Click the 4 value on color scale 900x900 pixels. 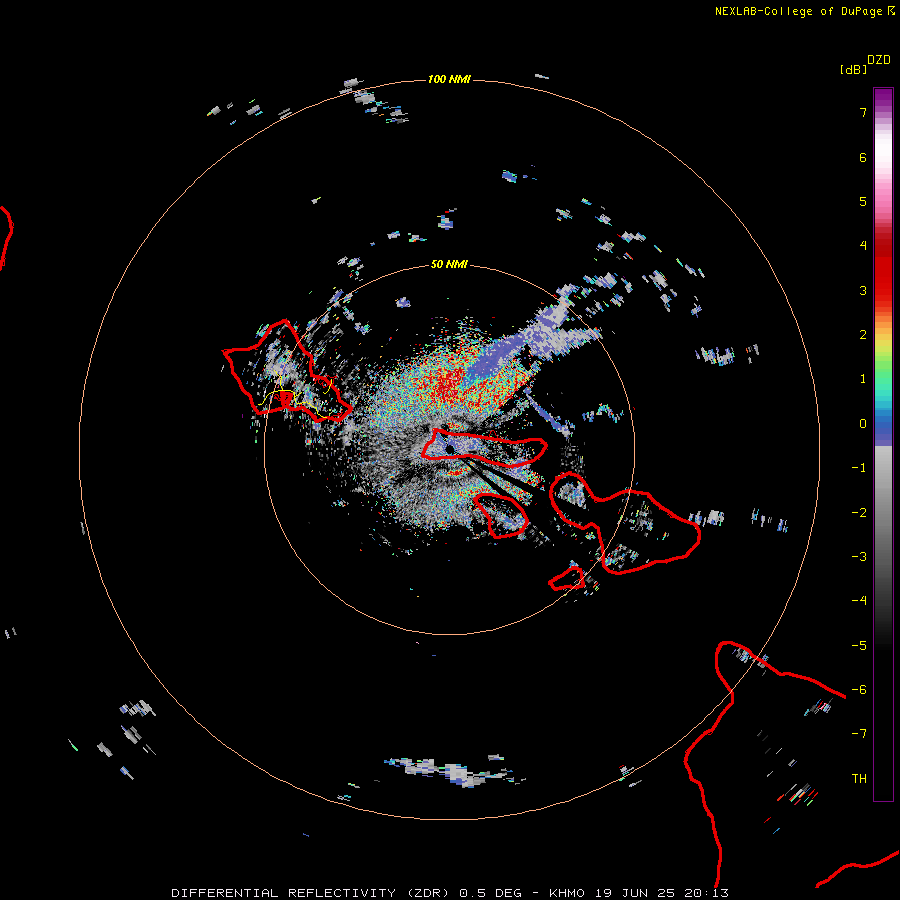(863, 246)
